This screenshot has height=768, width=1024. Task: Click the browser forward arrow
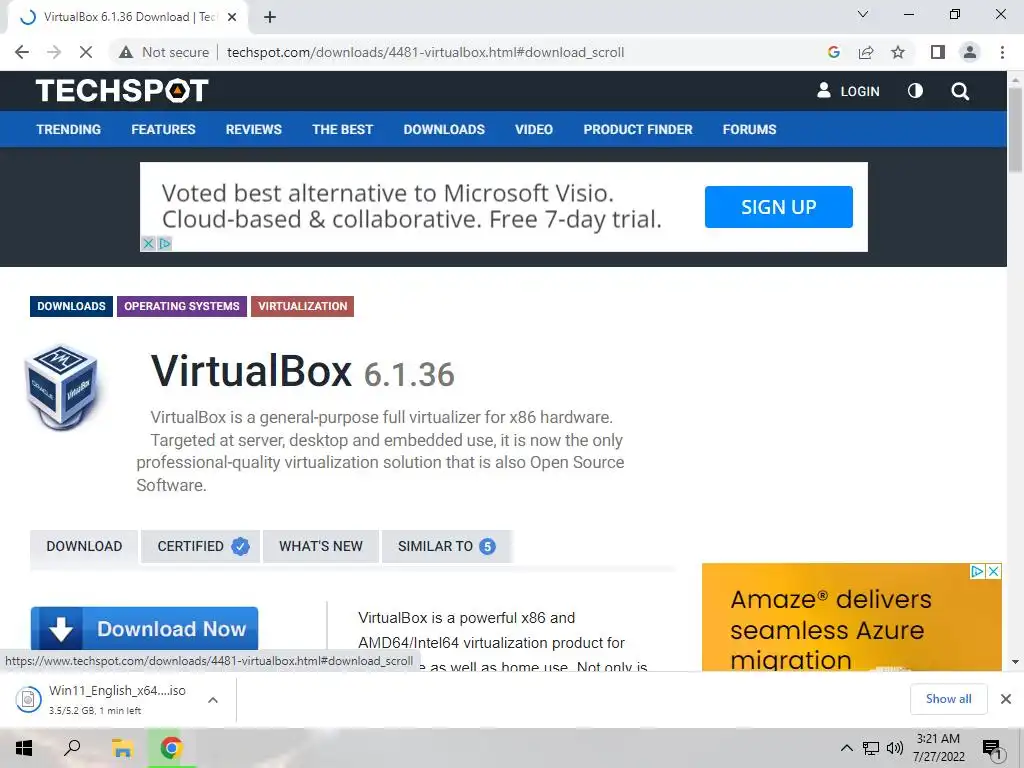54,52
